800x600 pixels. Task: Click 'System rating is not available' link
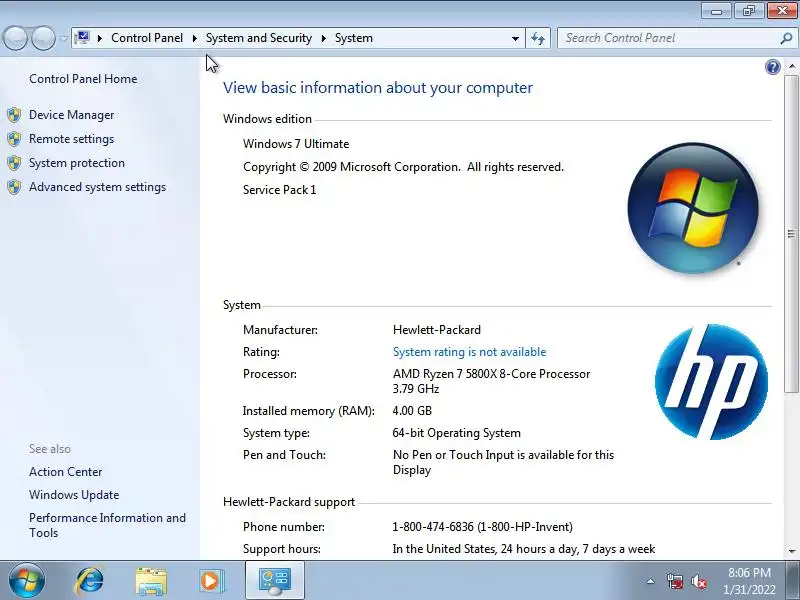coord(469,352)
